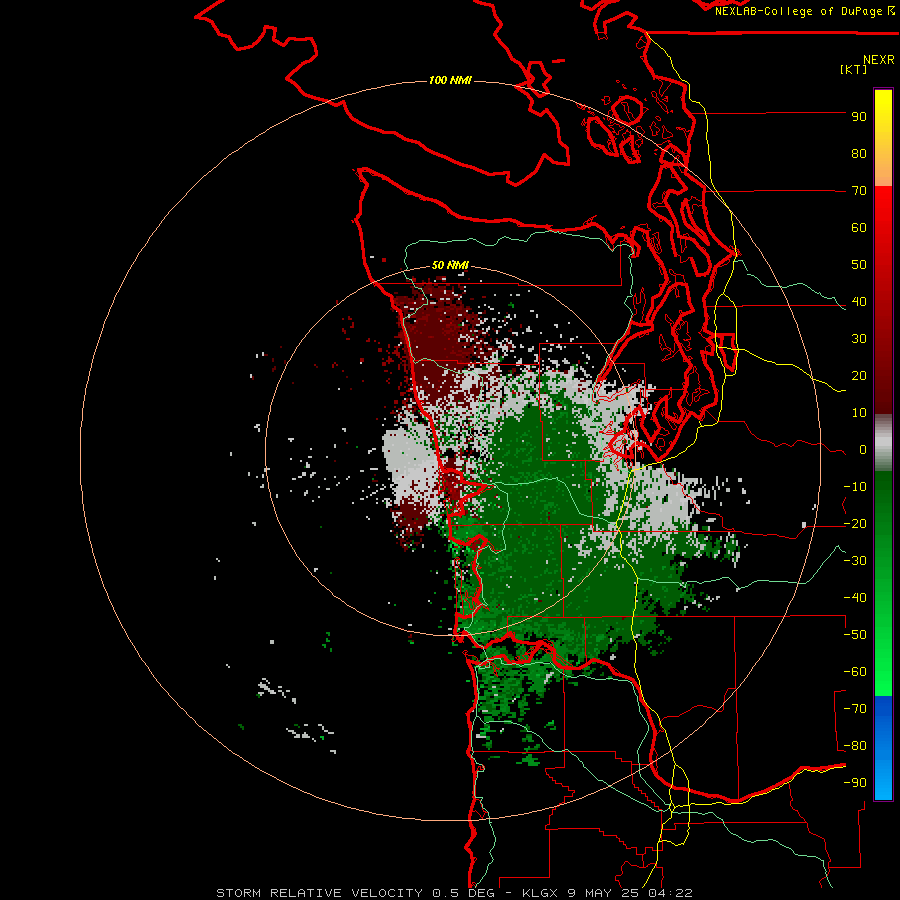
Task: Click the 0 value on the velocity scale
Action: (x=863, y=450)
